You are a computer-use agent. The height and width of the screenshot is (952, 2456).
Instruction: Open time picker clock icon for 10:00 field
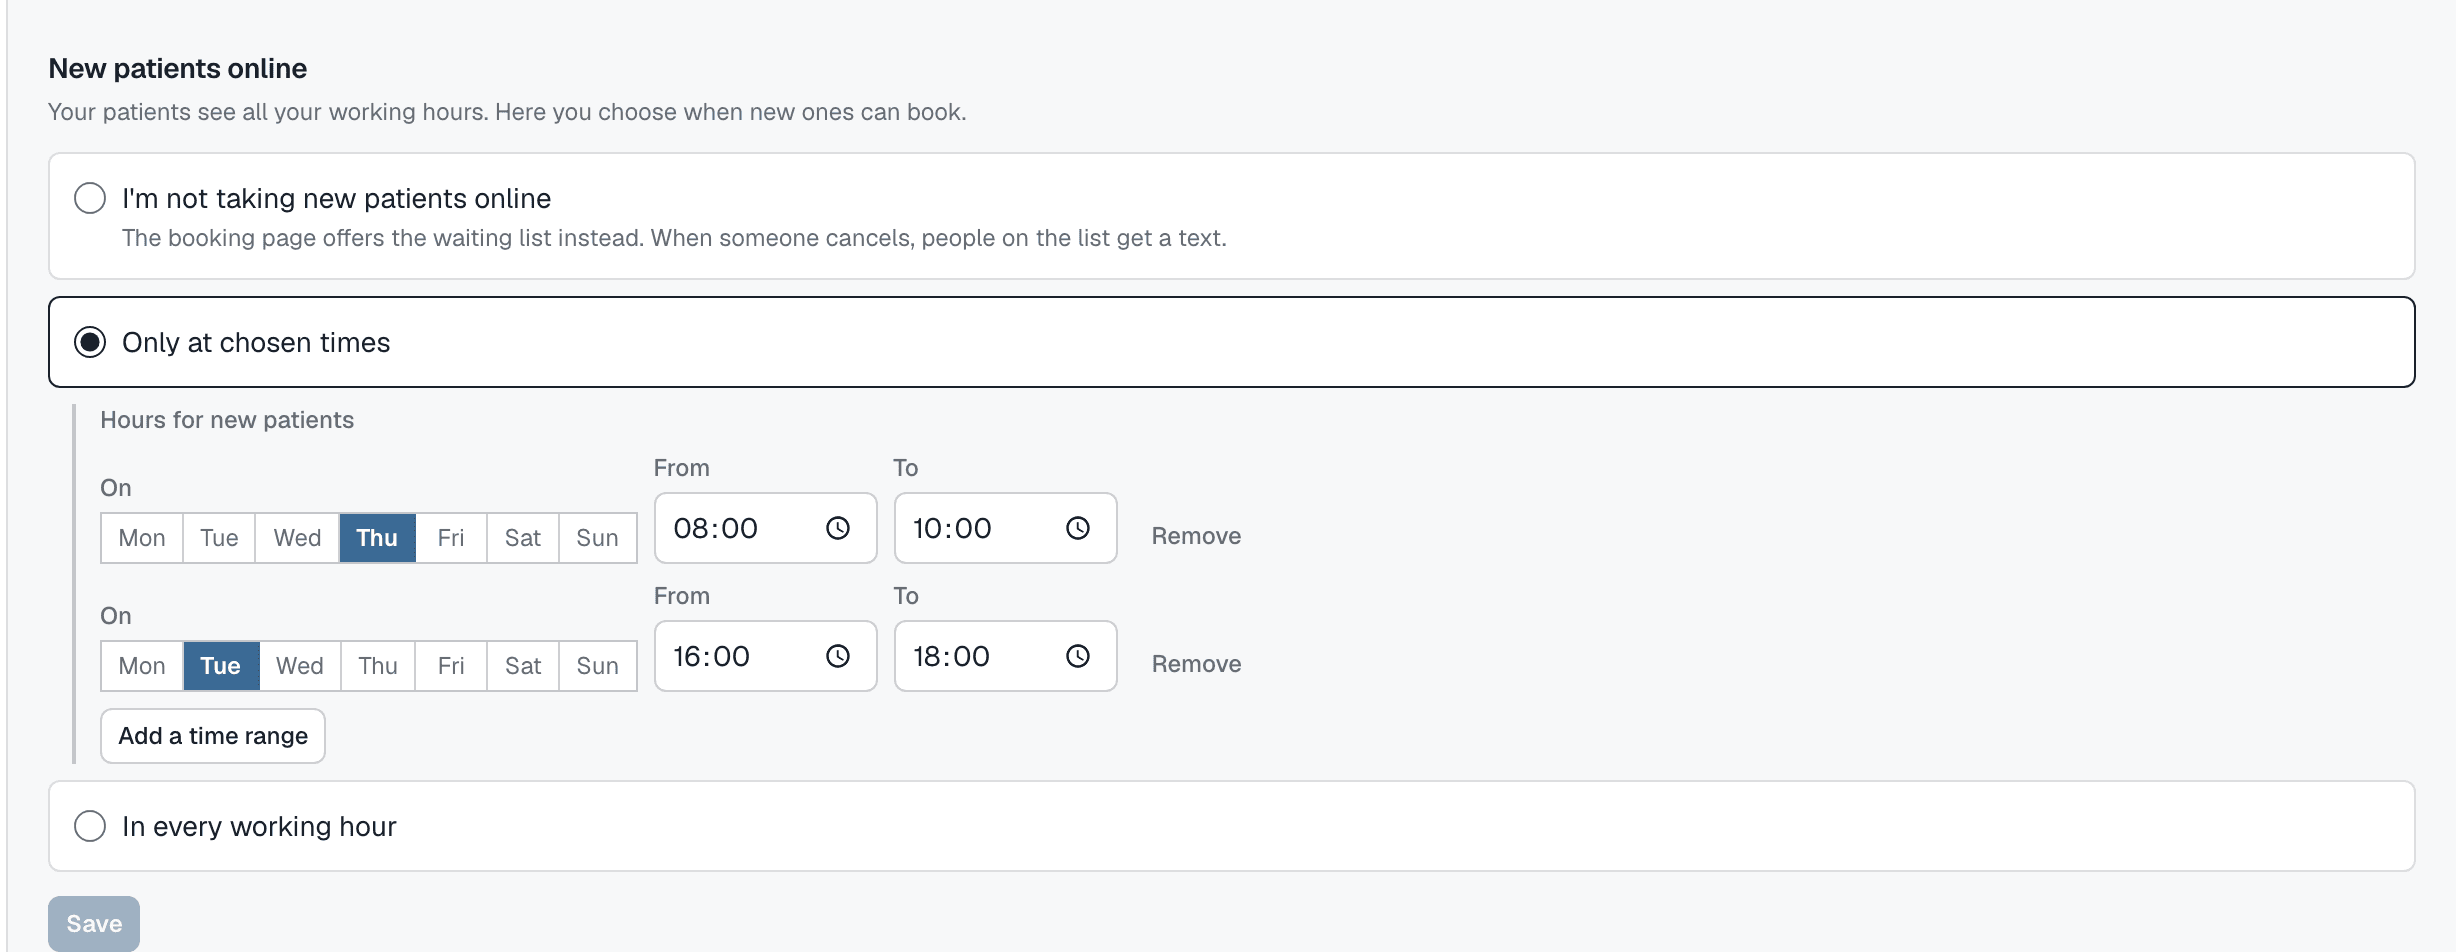tap(1077, 528)
